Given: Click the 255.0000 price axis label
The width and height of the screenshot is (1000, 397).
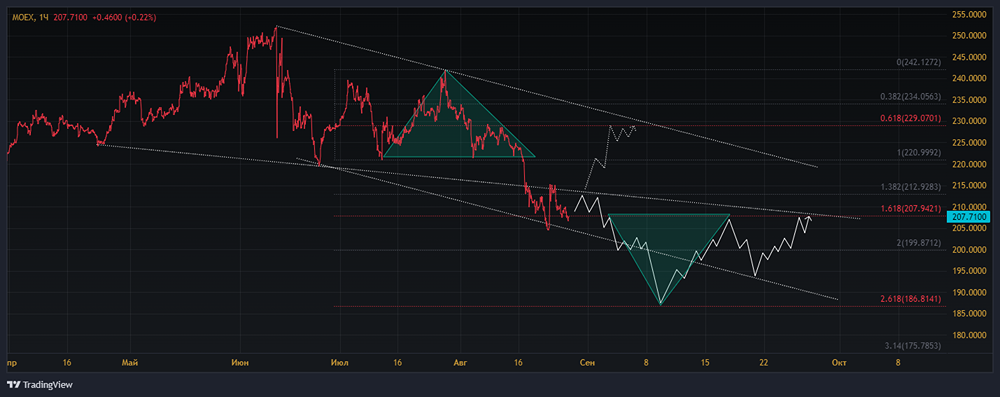Looking at the screenshot, I should (969, 14).
